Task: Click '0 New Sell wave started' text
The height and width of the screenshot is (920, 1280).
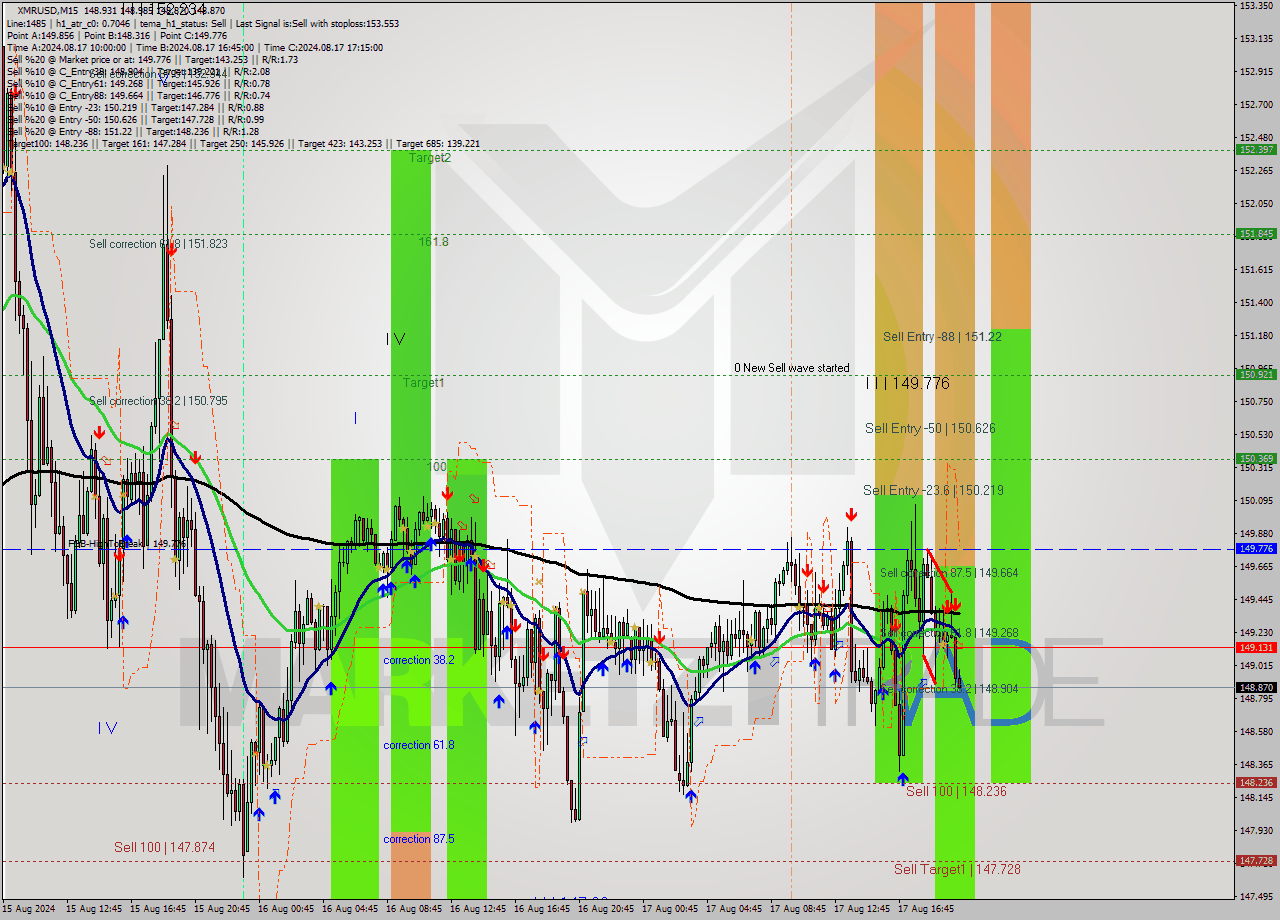Action: 792,368
